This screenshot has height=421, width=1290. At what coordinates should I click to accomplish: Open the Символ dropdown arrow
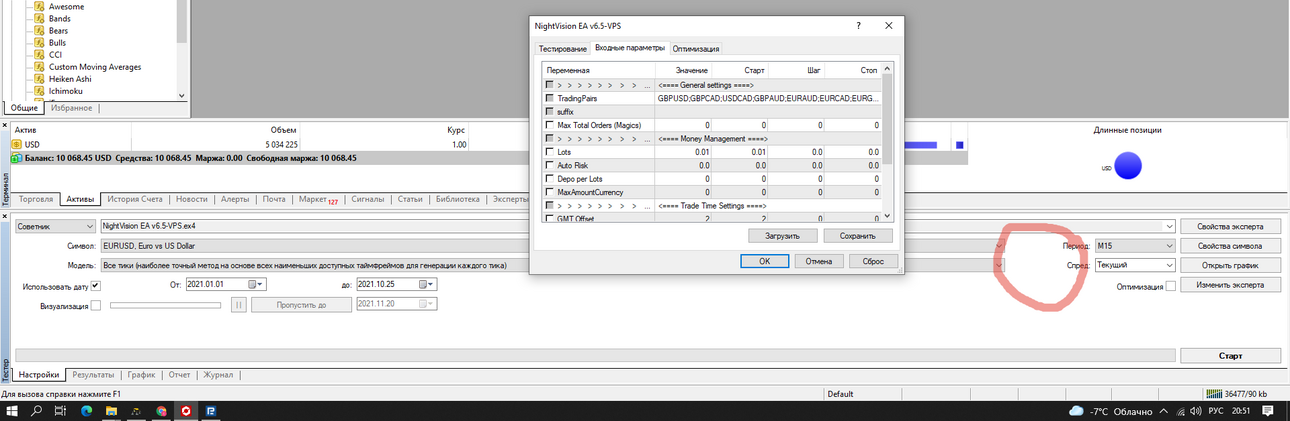pyautogui.click(x=999, y=245)
